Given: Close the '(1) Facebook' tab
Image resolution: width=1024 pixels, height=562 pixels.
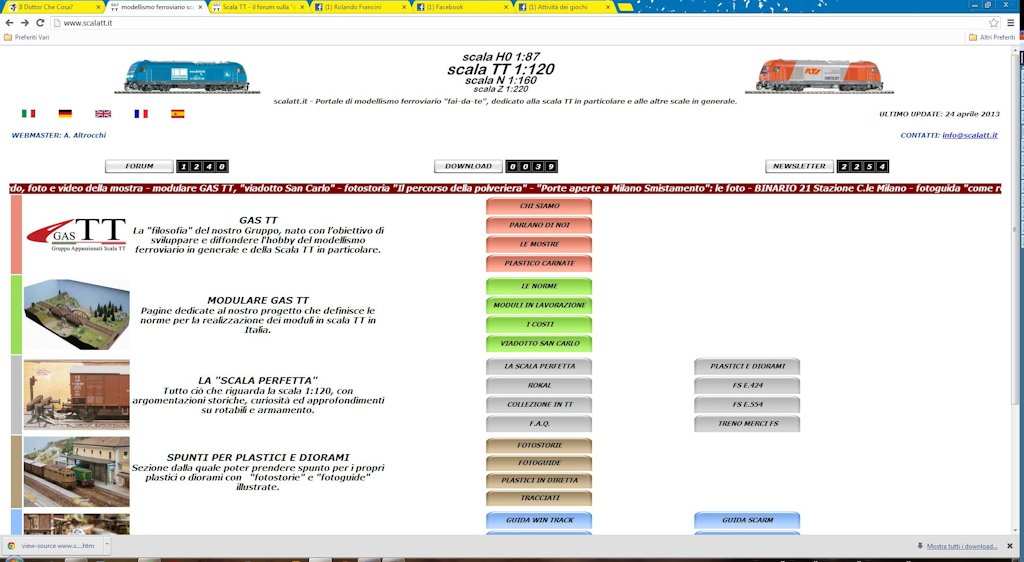Looking at the screenshot, I should (506, 7).
